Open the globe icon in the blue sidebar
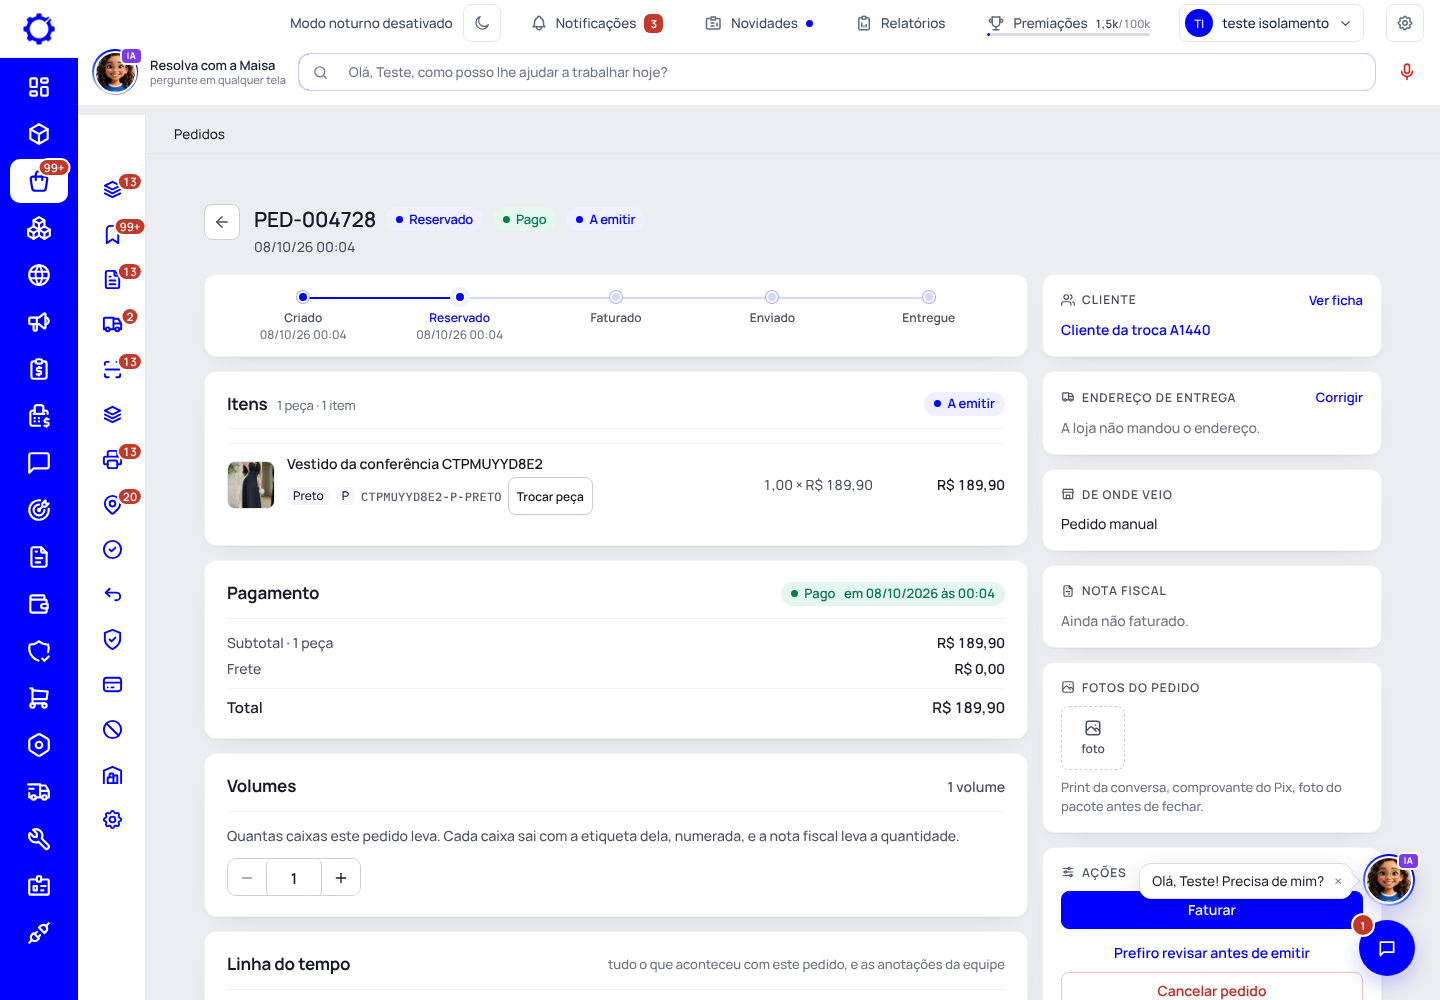This screenshot has height=1000, width=1440. (x=39, y=275)
